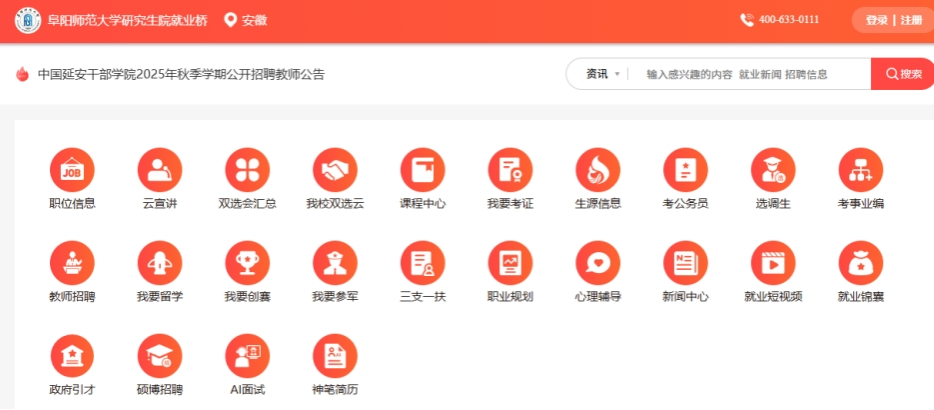This screenshot has width=934, height=410.
Task: Open the 考公务员 icon
Action: (x=685, y=170)
